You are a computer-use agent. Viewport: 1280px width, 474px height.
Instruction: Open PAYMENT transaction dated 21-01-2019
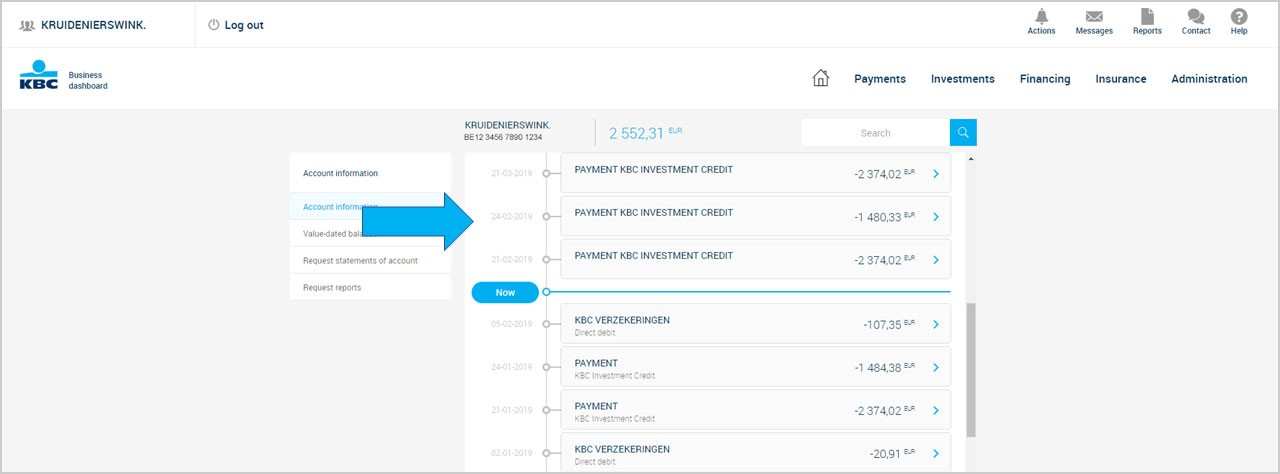(x=755, y=410)
